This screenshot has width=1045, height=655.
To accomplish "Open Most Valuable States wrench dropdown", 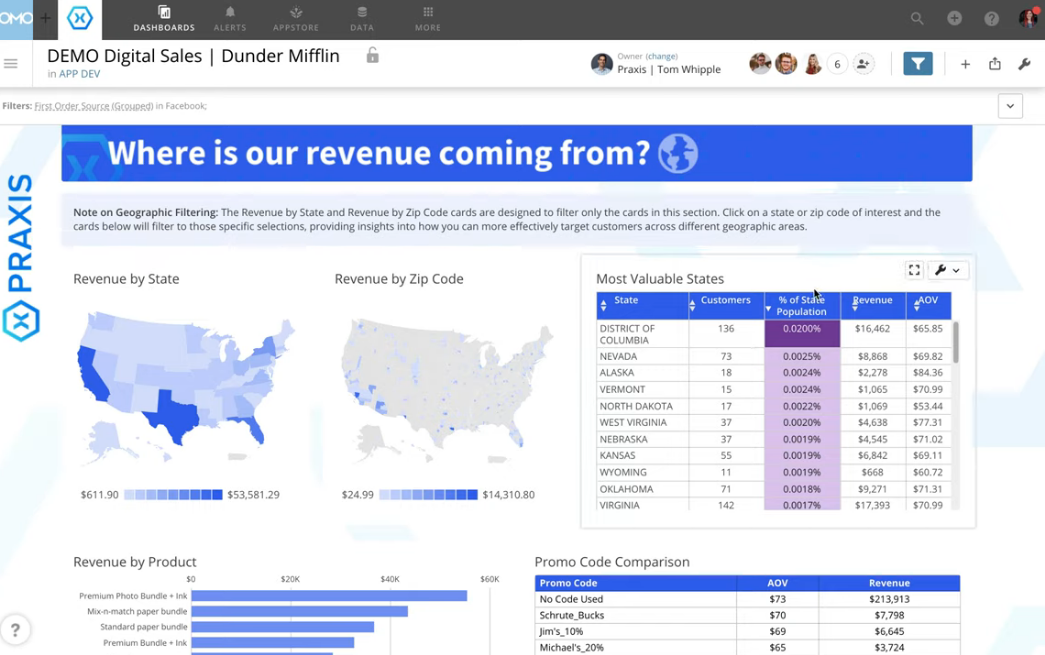I will click(x=948, y=270).
